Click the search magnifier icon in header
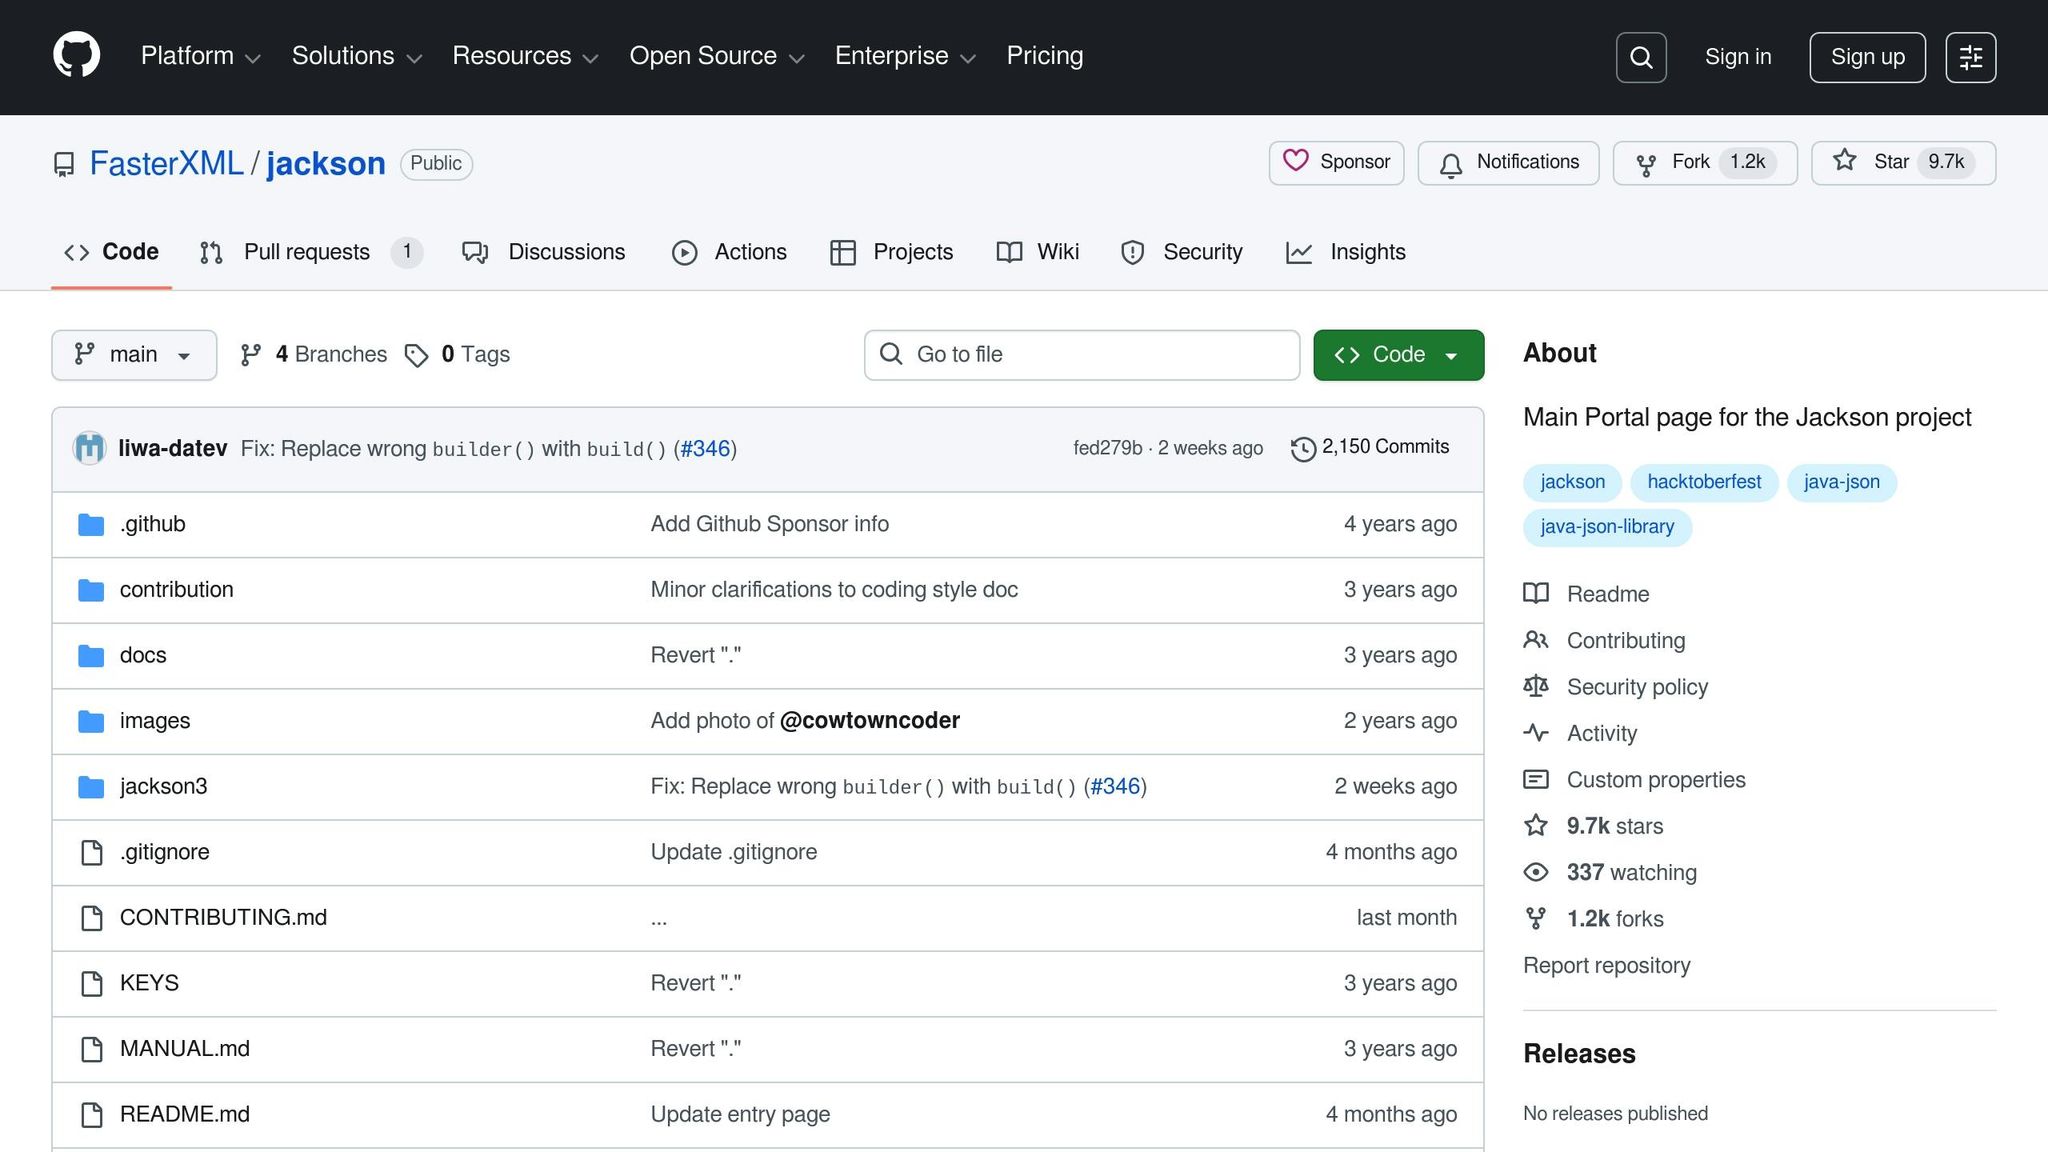This screenshot has height=1152, width=2048. point(1641,57)
